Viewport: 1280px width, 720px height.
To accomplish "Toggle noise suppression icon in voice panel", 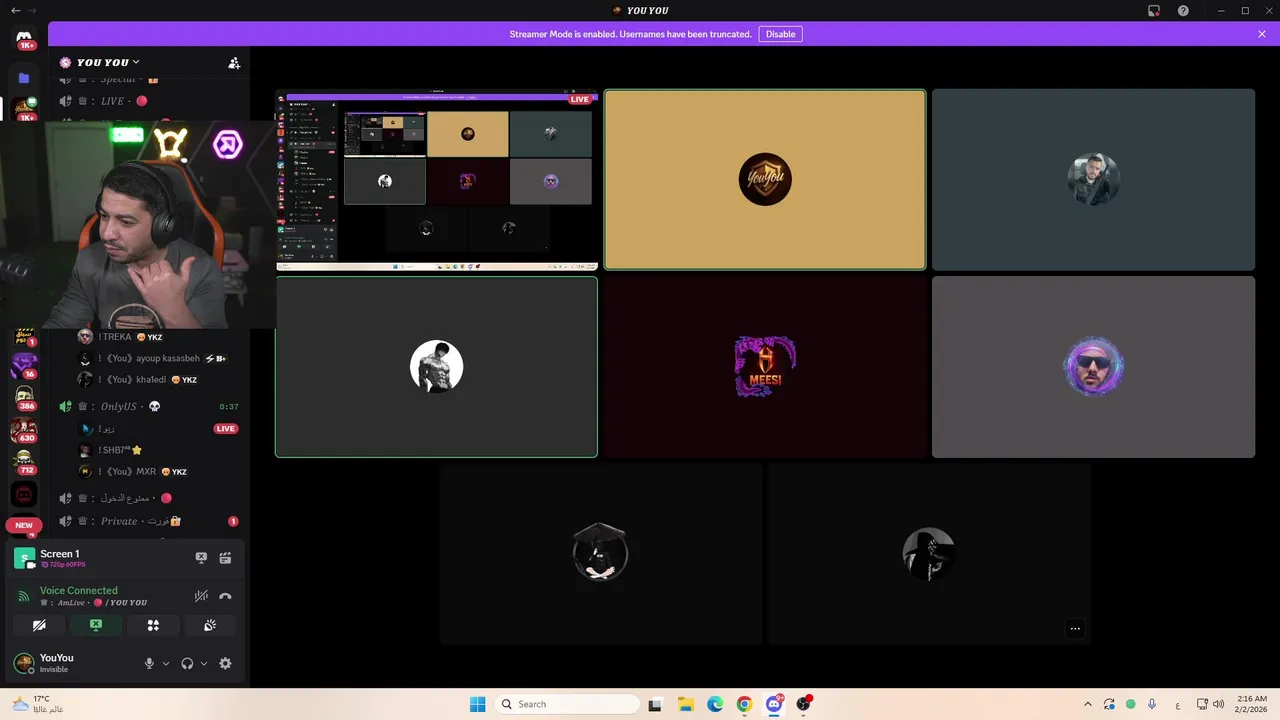I will [201, 596].
